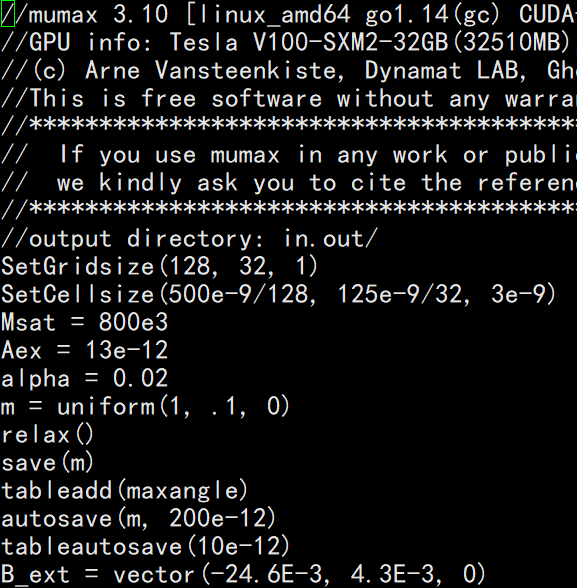Click the Aex = 13e-12 line

tap(85, 351)
